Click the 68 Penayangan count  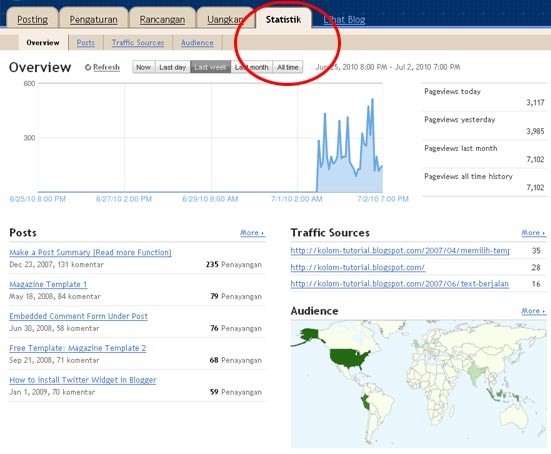click(236, 360)
